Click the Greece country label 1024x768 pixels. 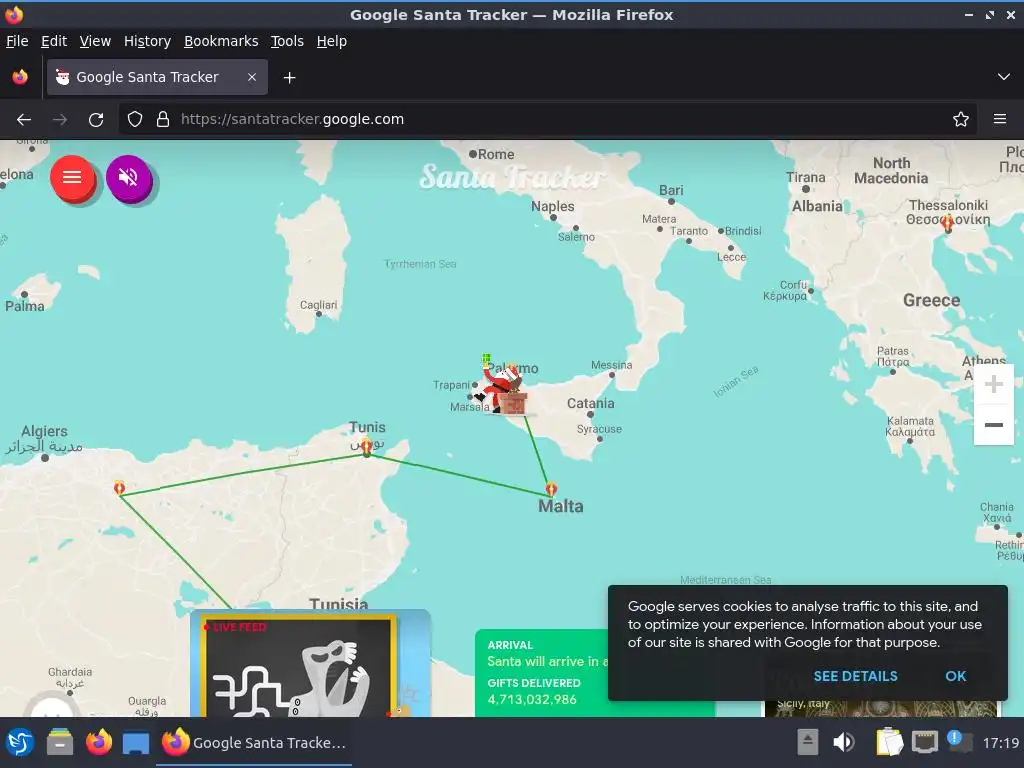[x=931, y=300]
